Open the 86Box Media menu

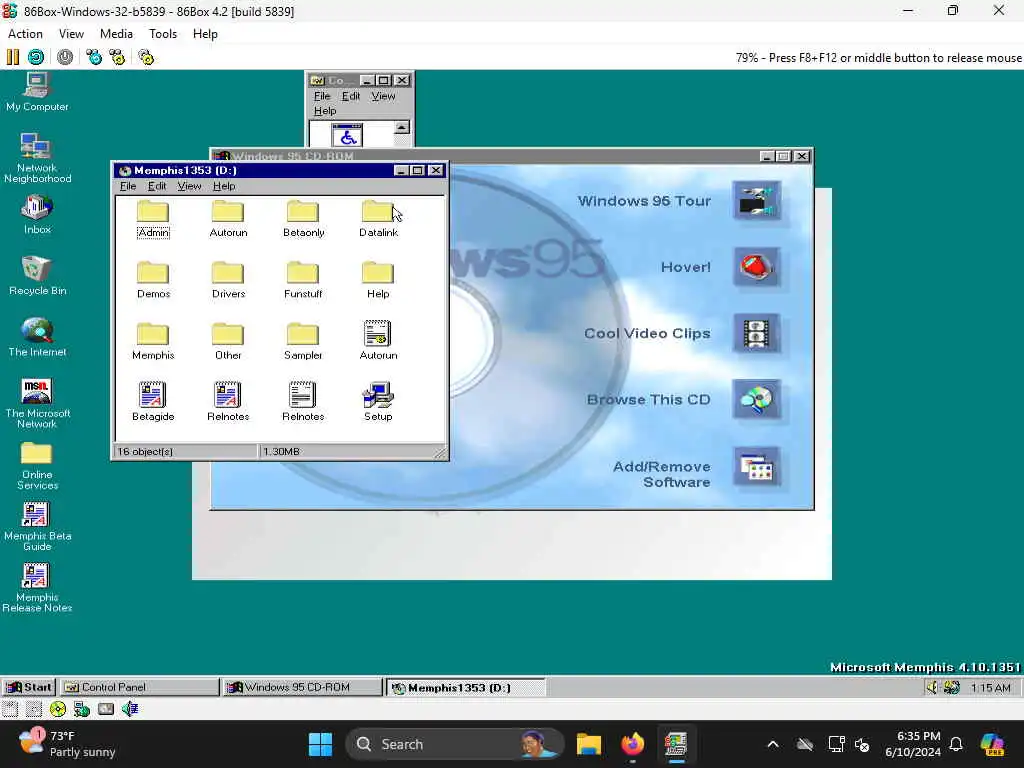click(x=116, y=34)
